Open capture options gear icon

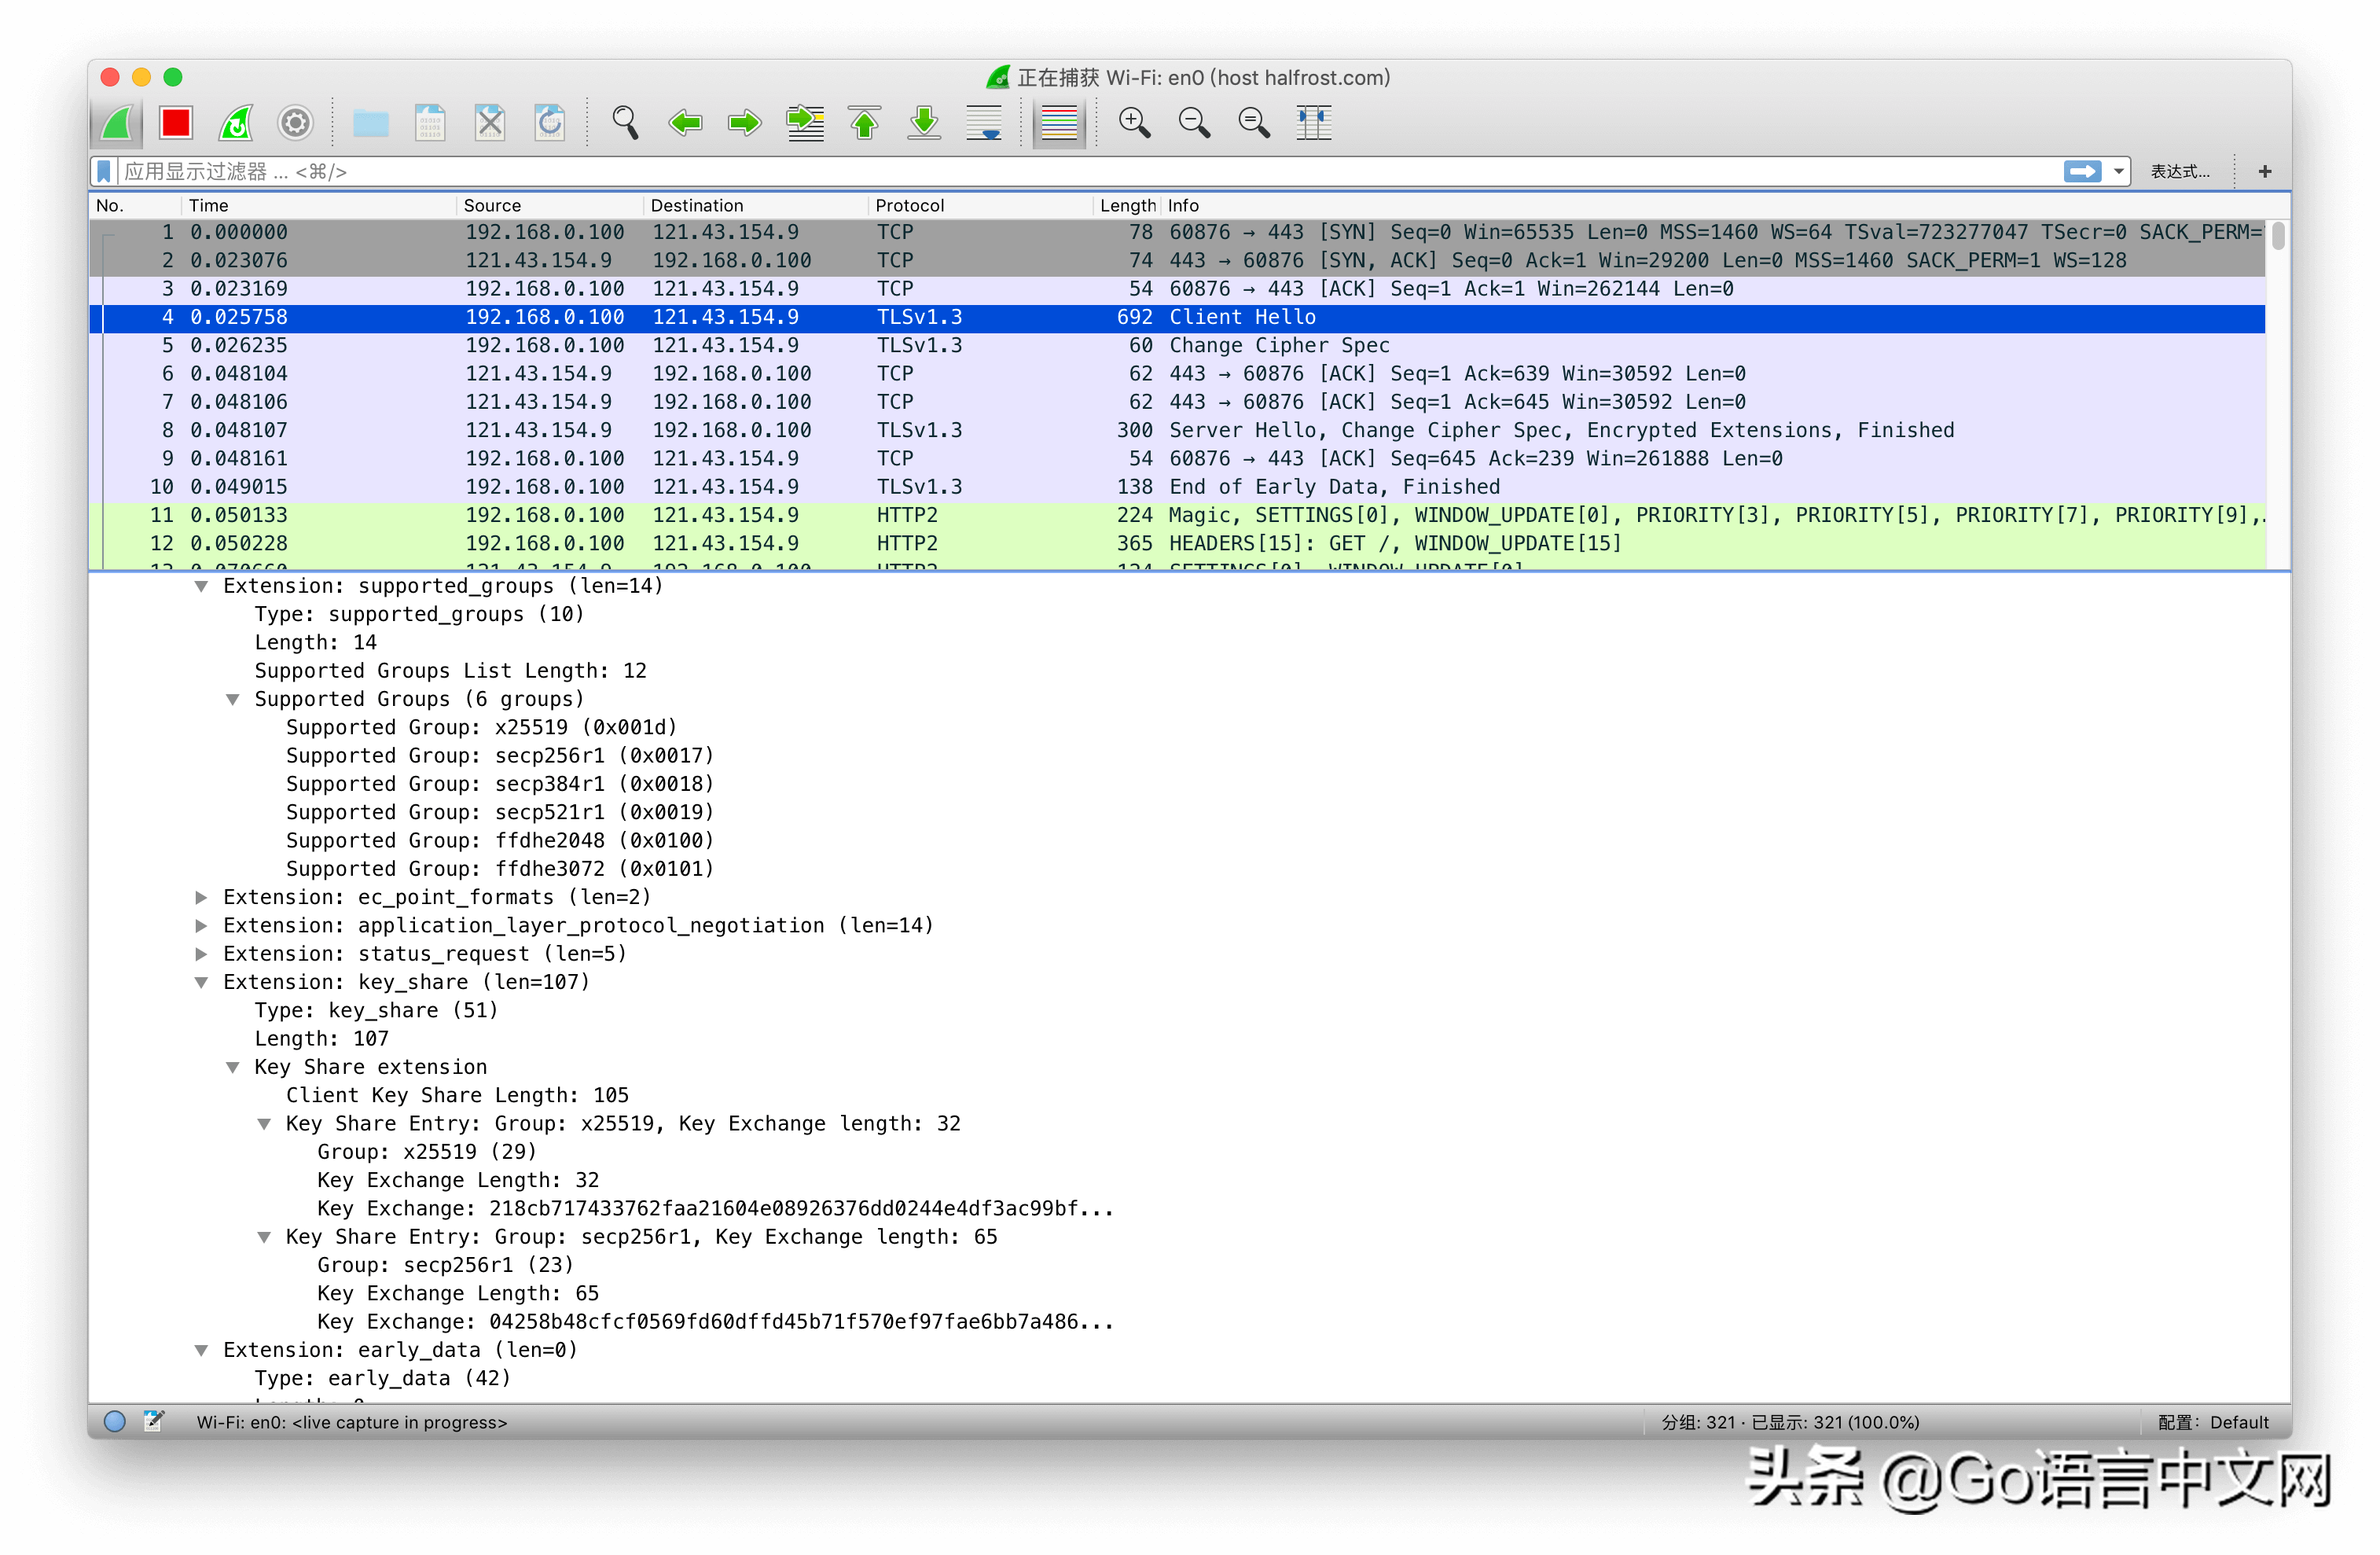pyautogui.click(x=295, y=123)
